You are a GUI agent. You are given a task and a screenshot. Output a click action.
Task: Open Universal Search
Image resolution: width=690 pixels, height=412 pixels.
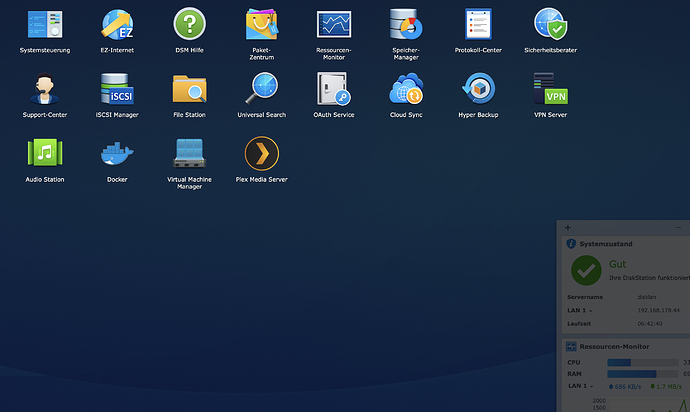point(261,89)
